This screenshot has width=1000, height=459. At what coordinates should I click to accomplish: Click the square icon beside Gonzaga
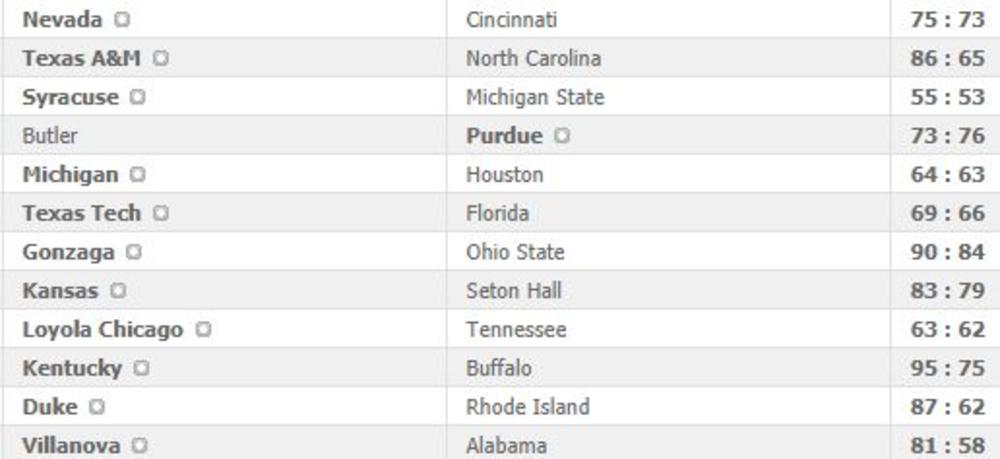(134, 253)
